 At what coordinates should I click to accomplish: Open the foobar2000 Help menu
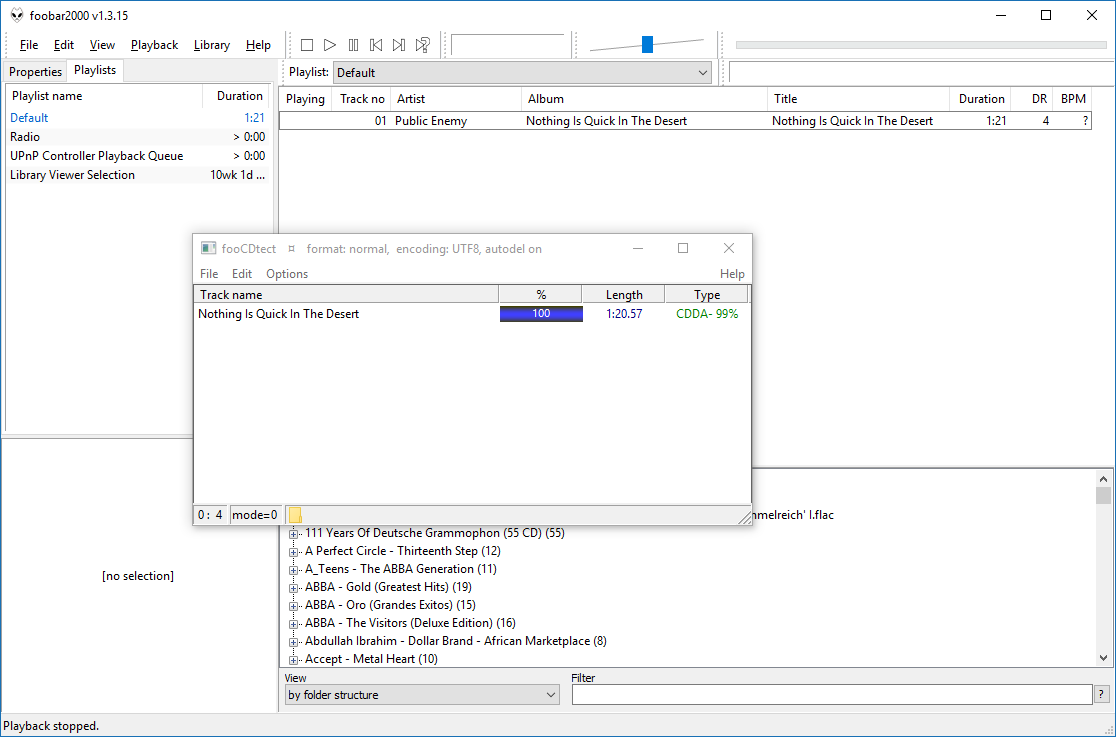258,45
